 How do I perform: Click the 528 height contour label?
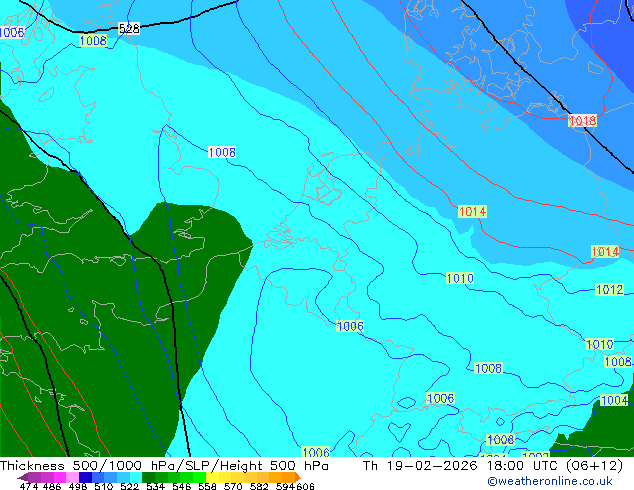[x=129, y=29]
